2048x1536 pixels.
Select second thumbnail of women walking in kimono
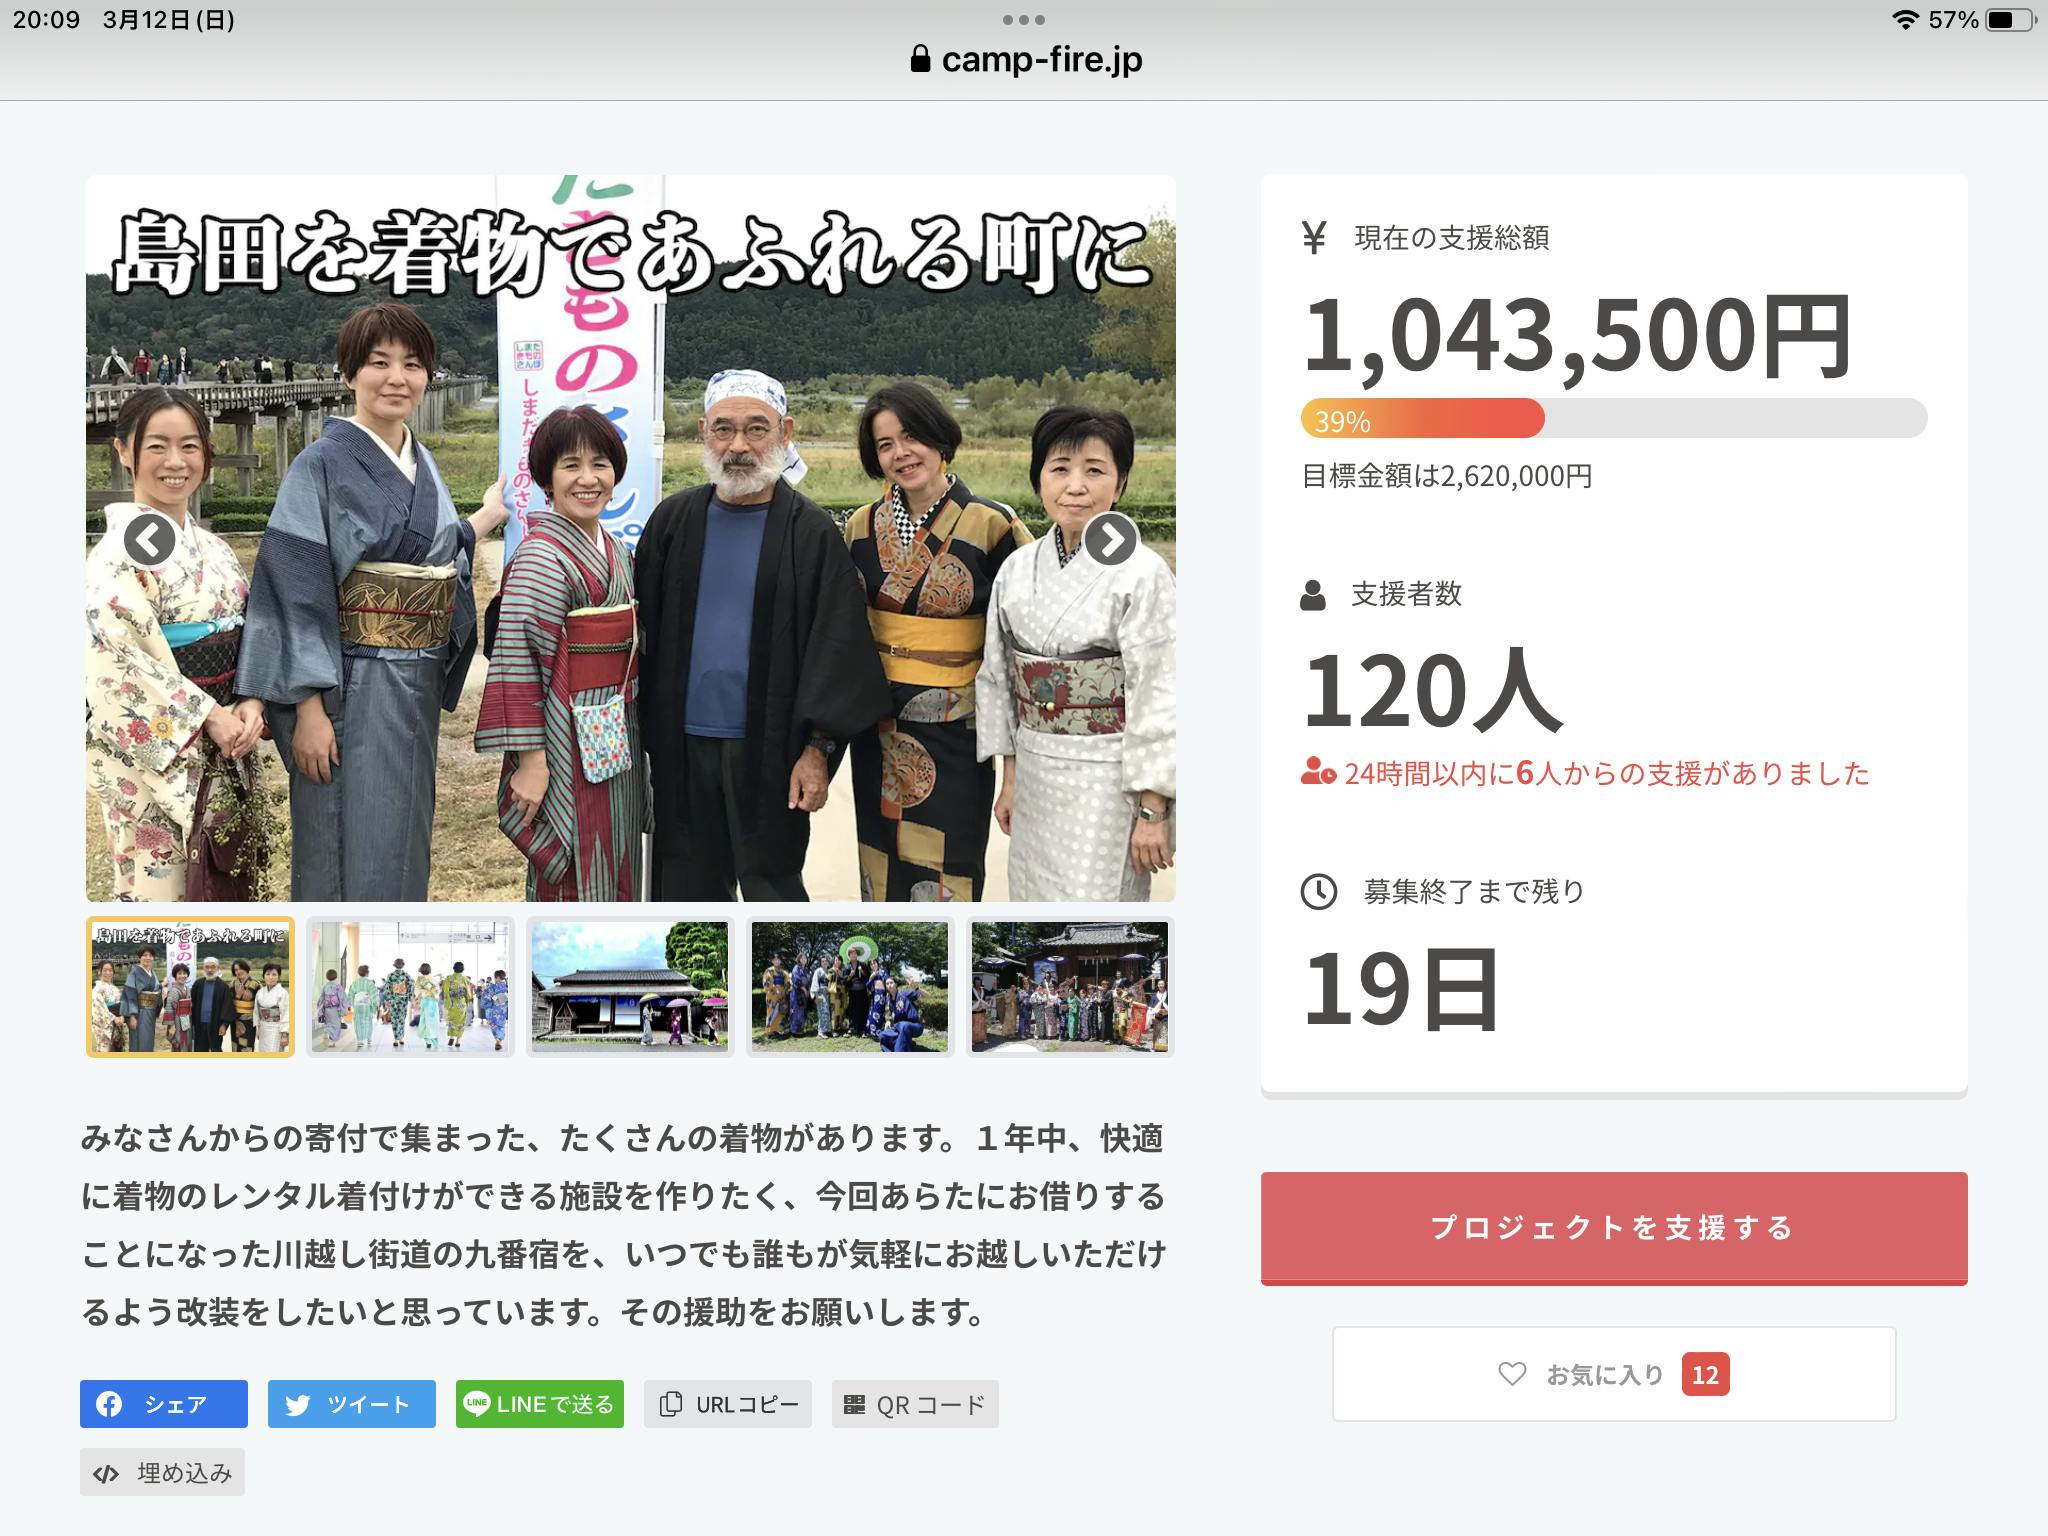coord(410,987)
